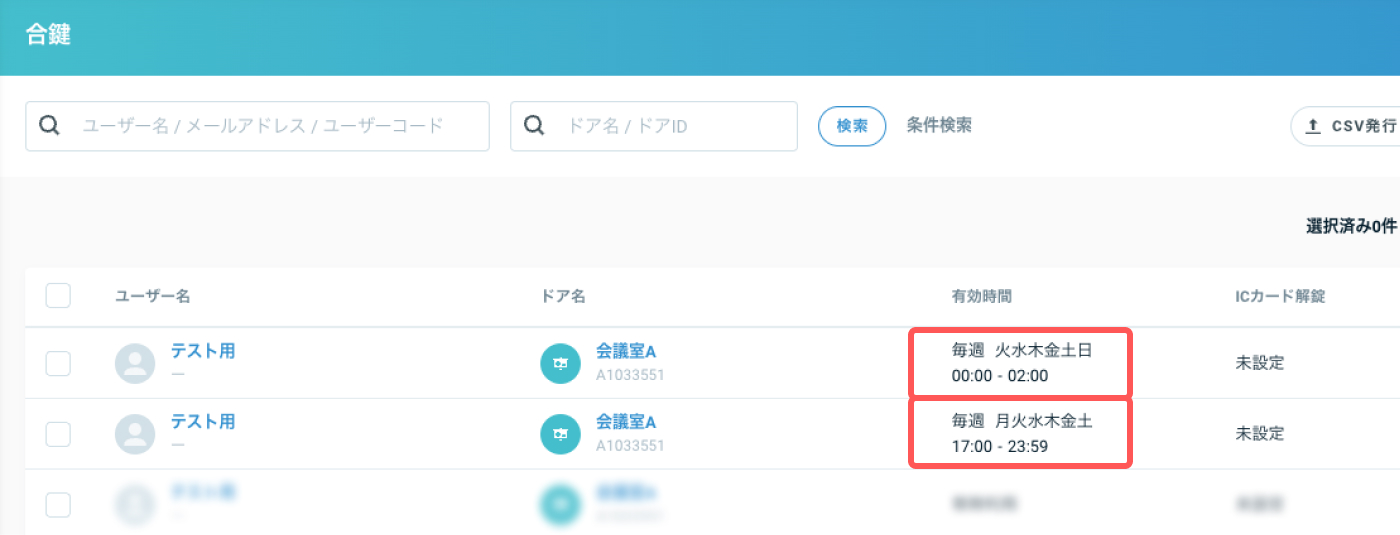The height and width of the screenshot is (535, 1400).
Task: Click 未設定 in the 17:00 - 23:59 row
Action: pyautogui.click(x=1260, y=433)
